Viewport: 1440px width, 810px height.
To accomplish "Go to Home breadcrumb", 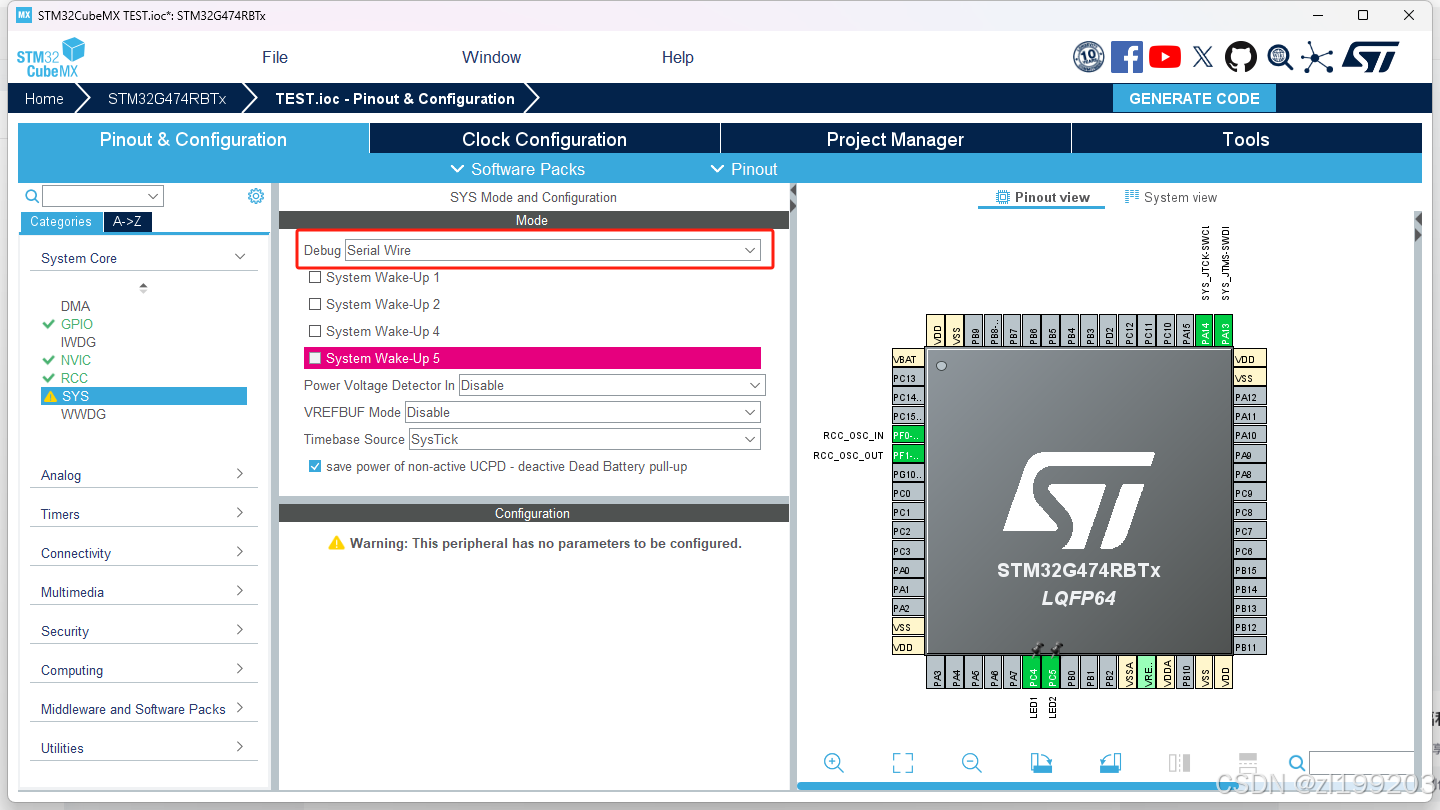I will point(44,99).
